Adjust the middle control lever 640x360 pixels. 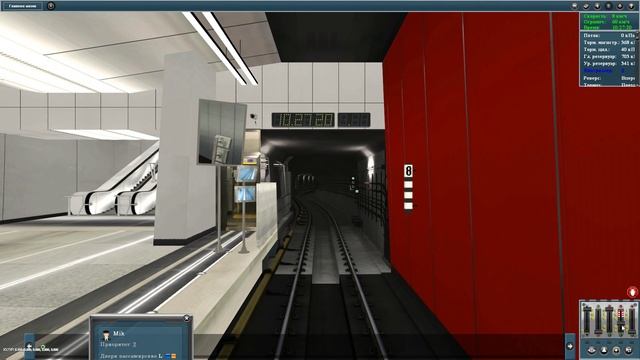[609, 319]
